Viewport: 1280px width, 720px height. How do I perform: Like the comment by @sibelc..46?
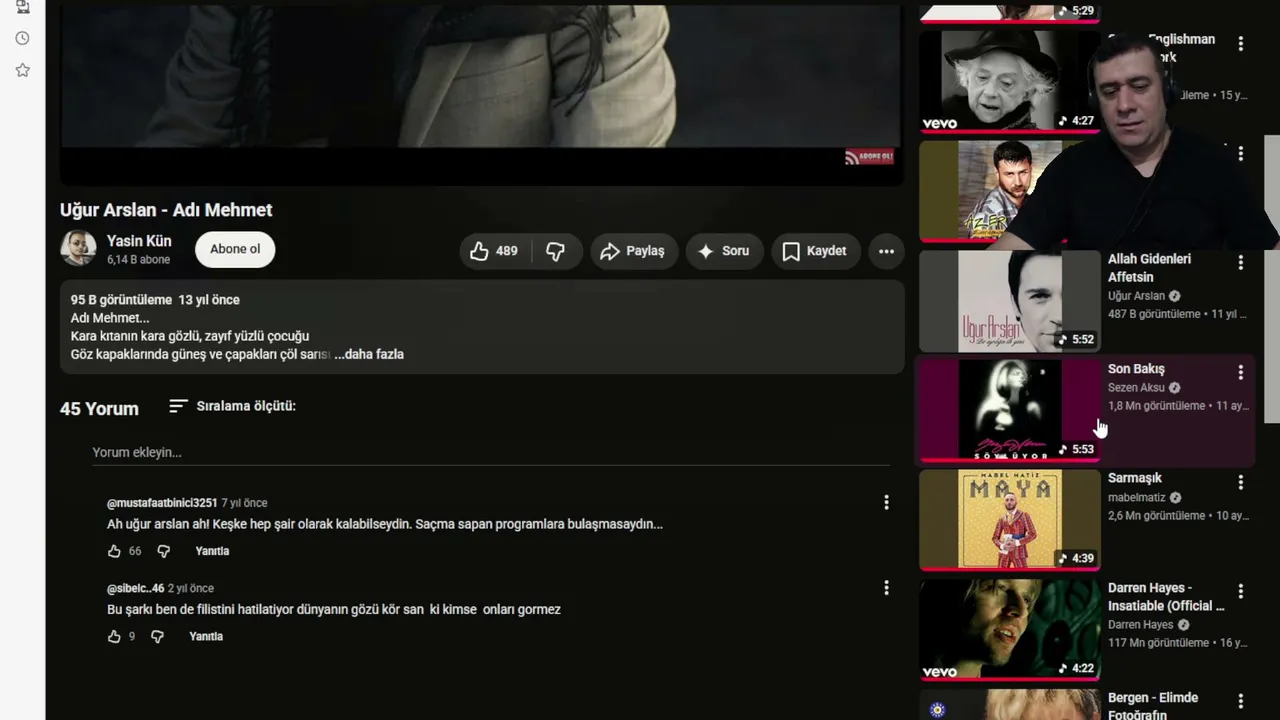point(114,636)
